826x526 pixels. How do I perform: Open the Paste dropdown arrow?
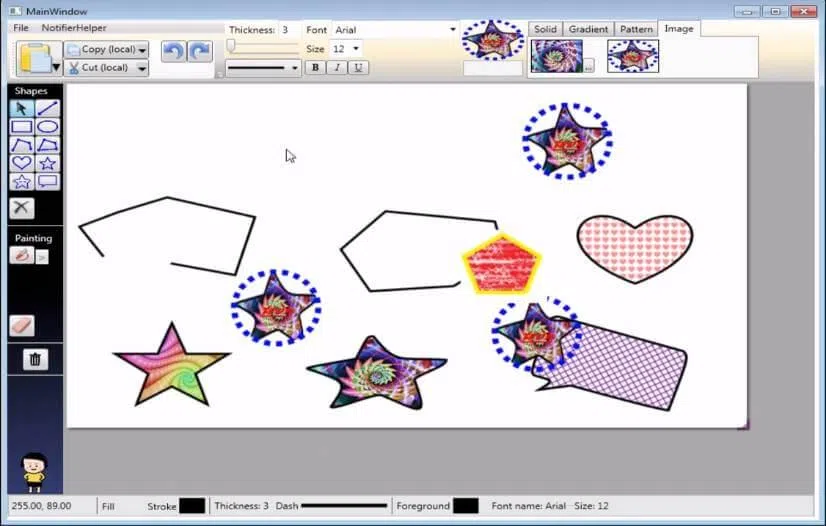(56, 67)
